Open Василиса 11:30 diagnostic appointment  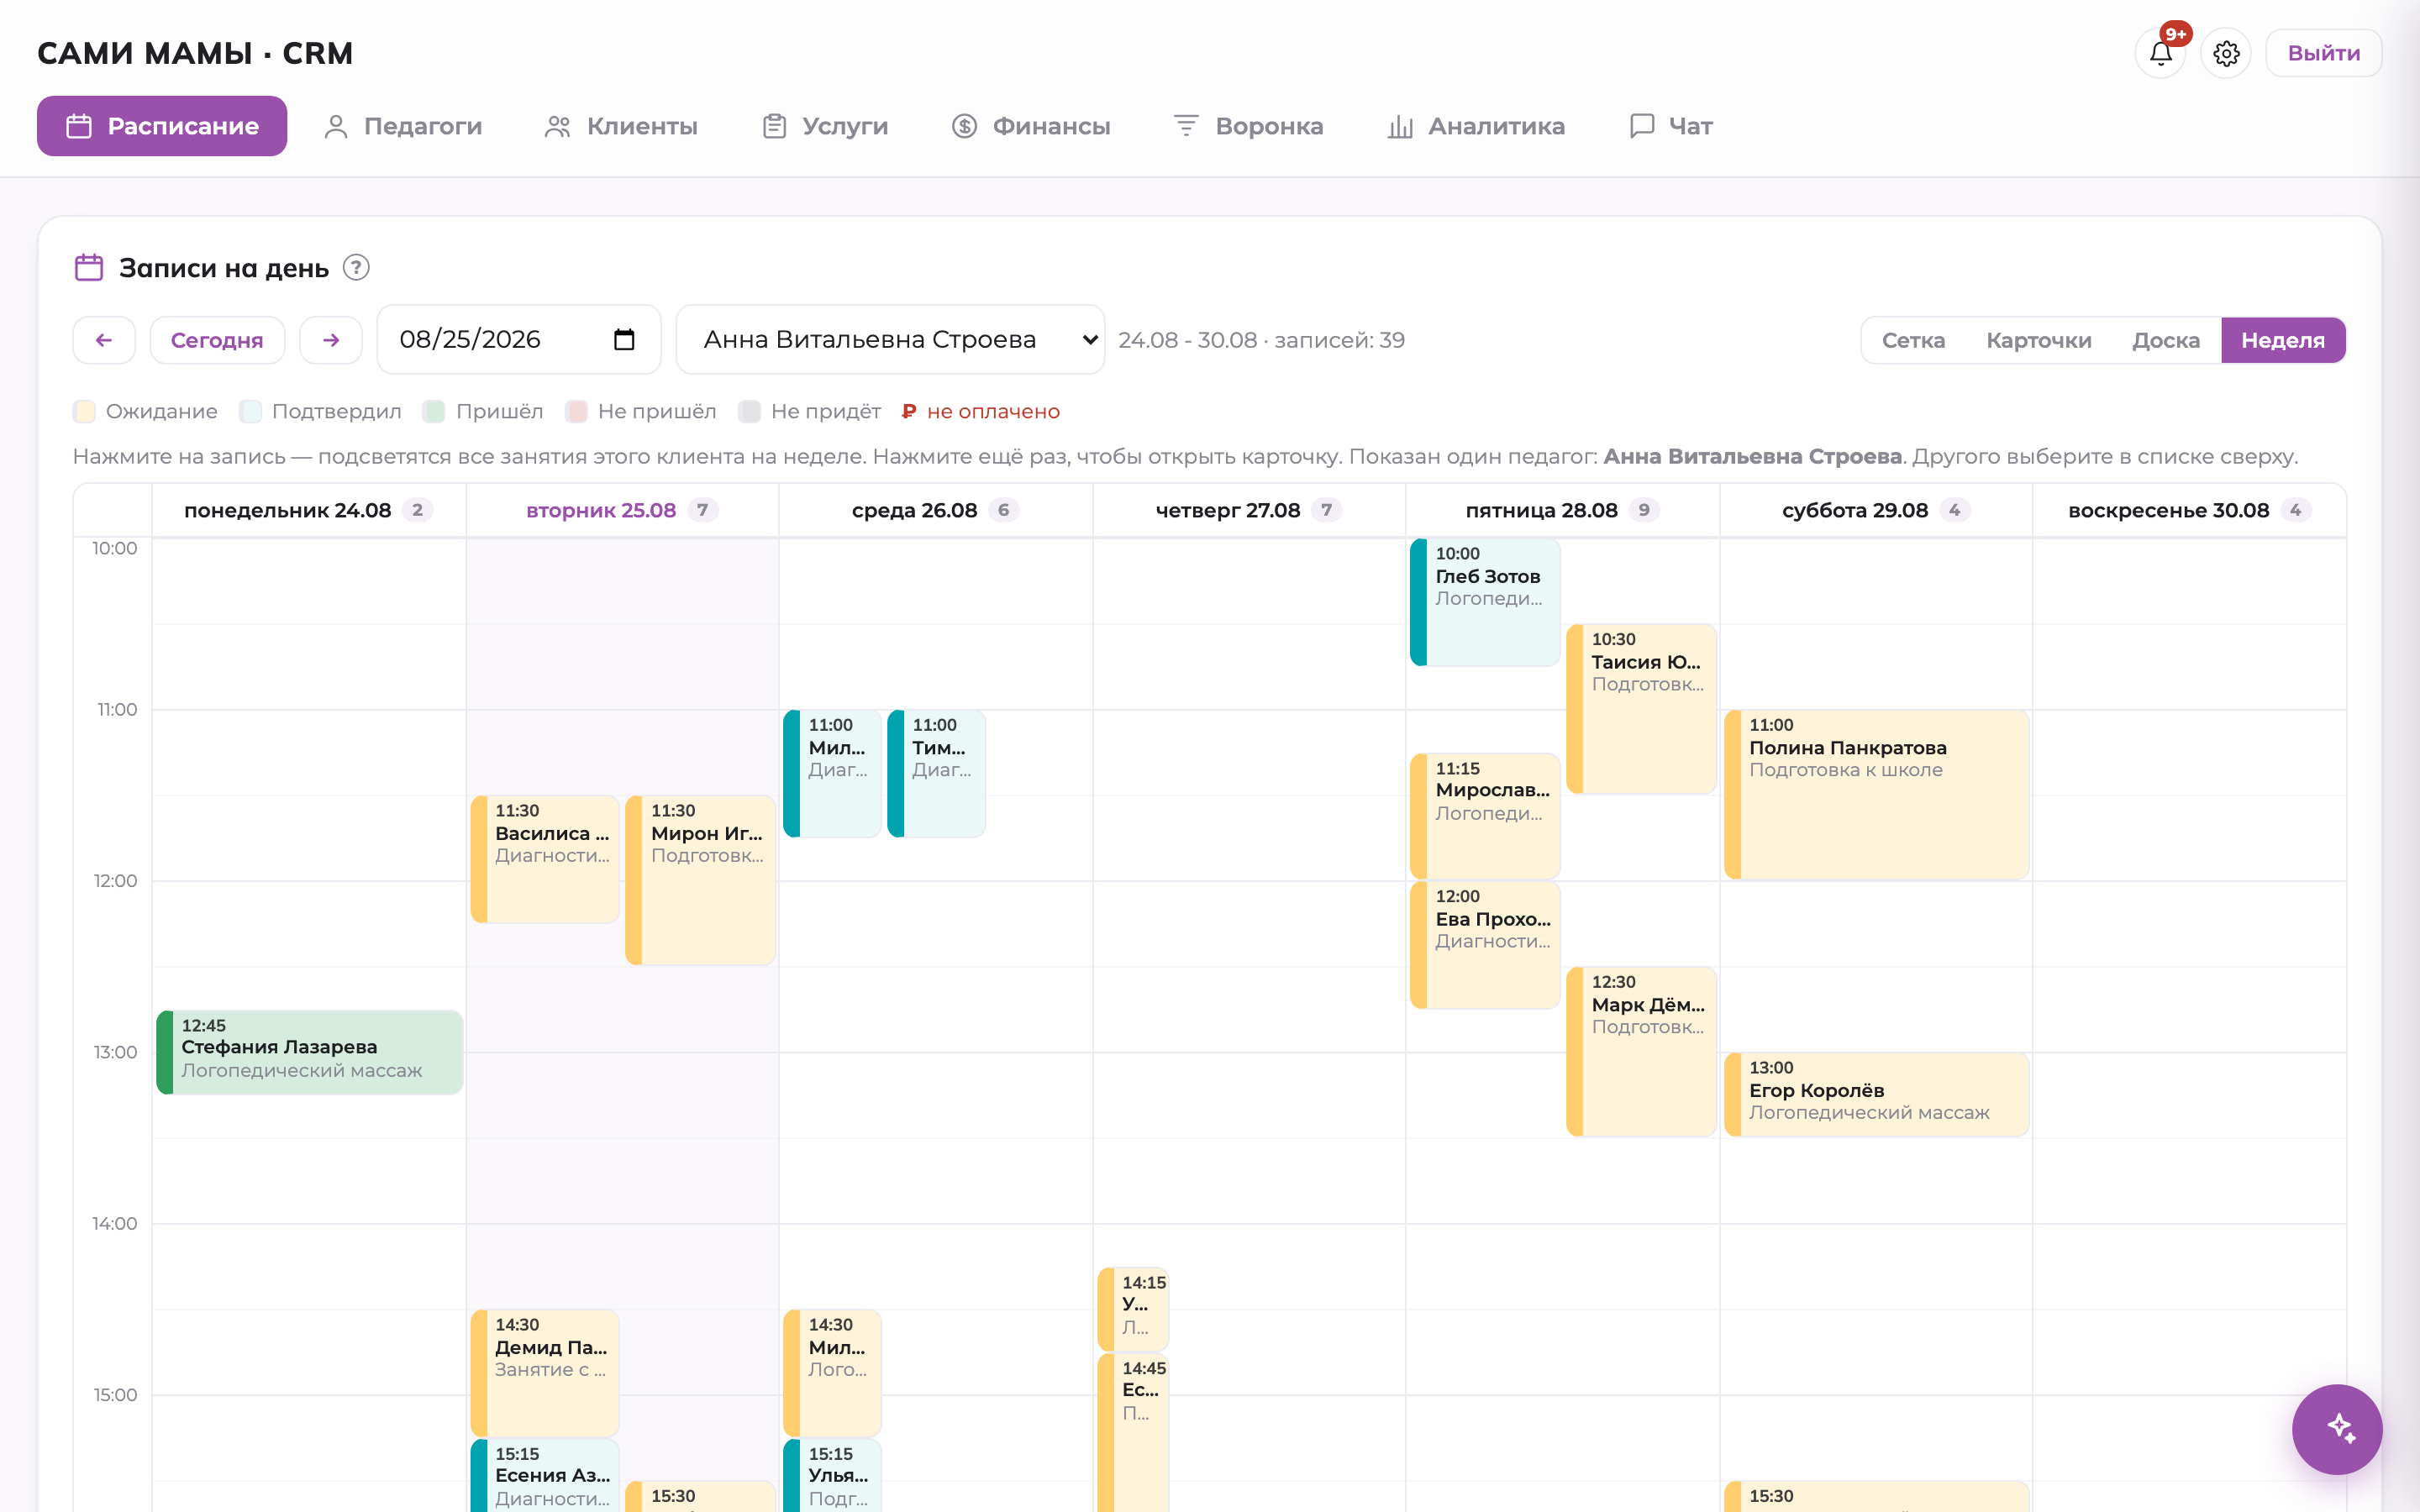point(545,859)
